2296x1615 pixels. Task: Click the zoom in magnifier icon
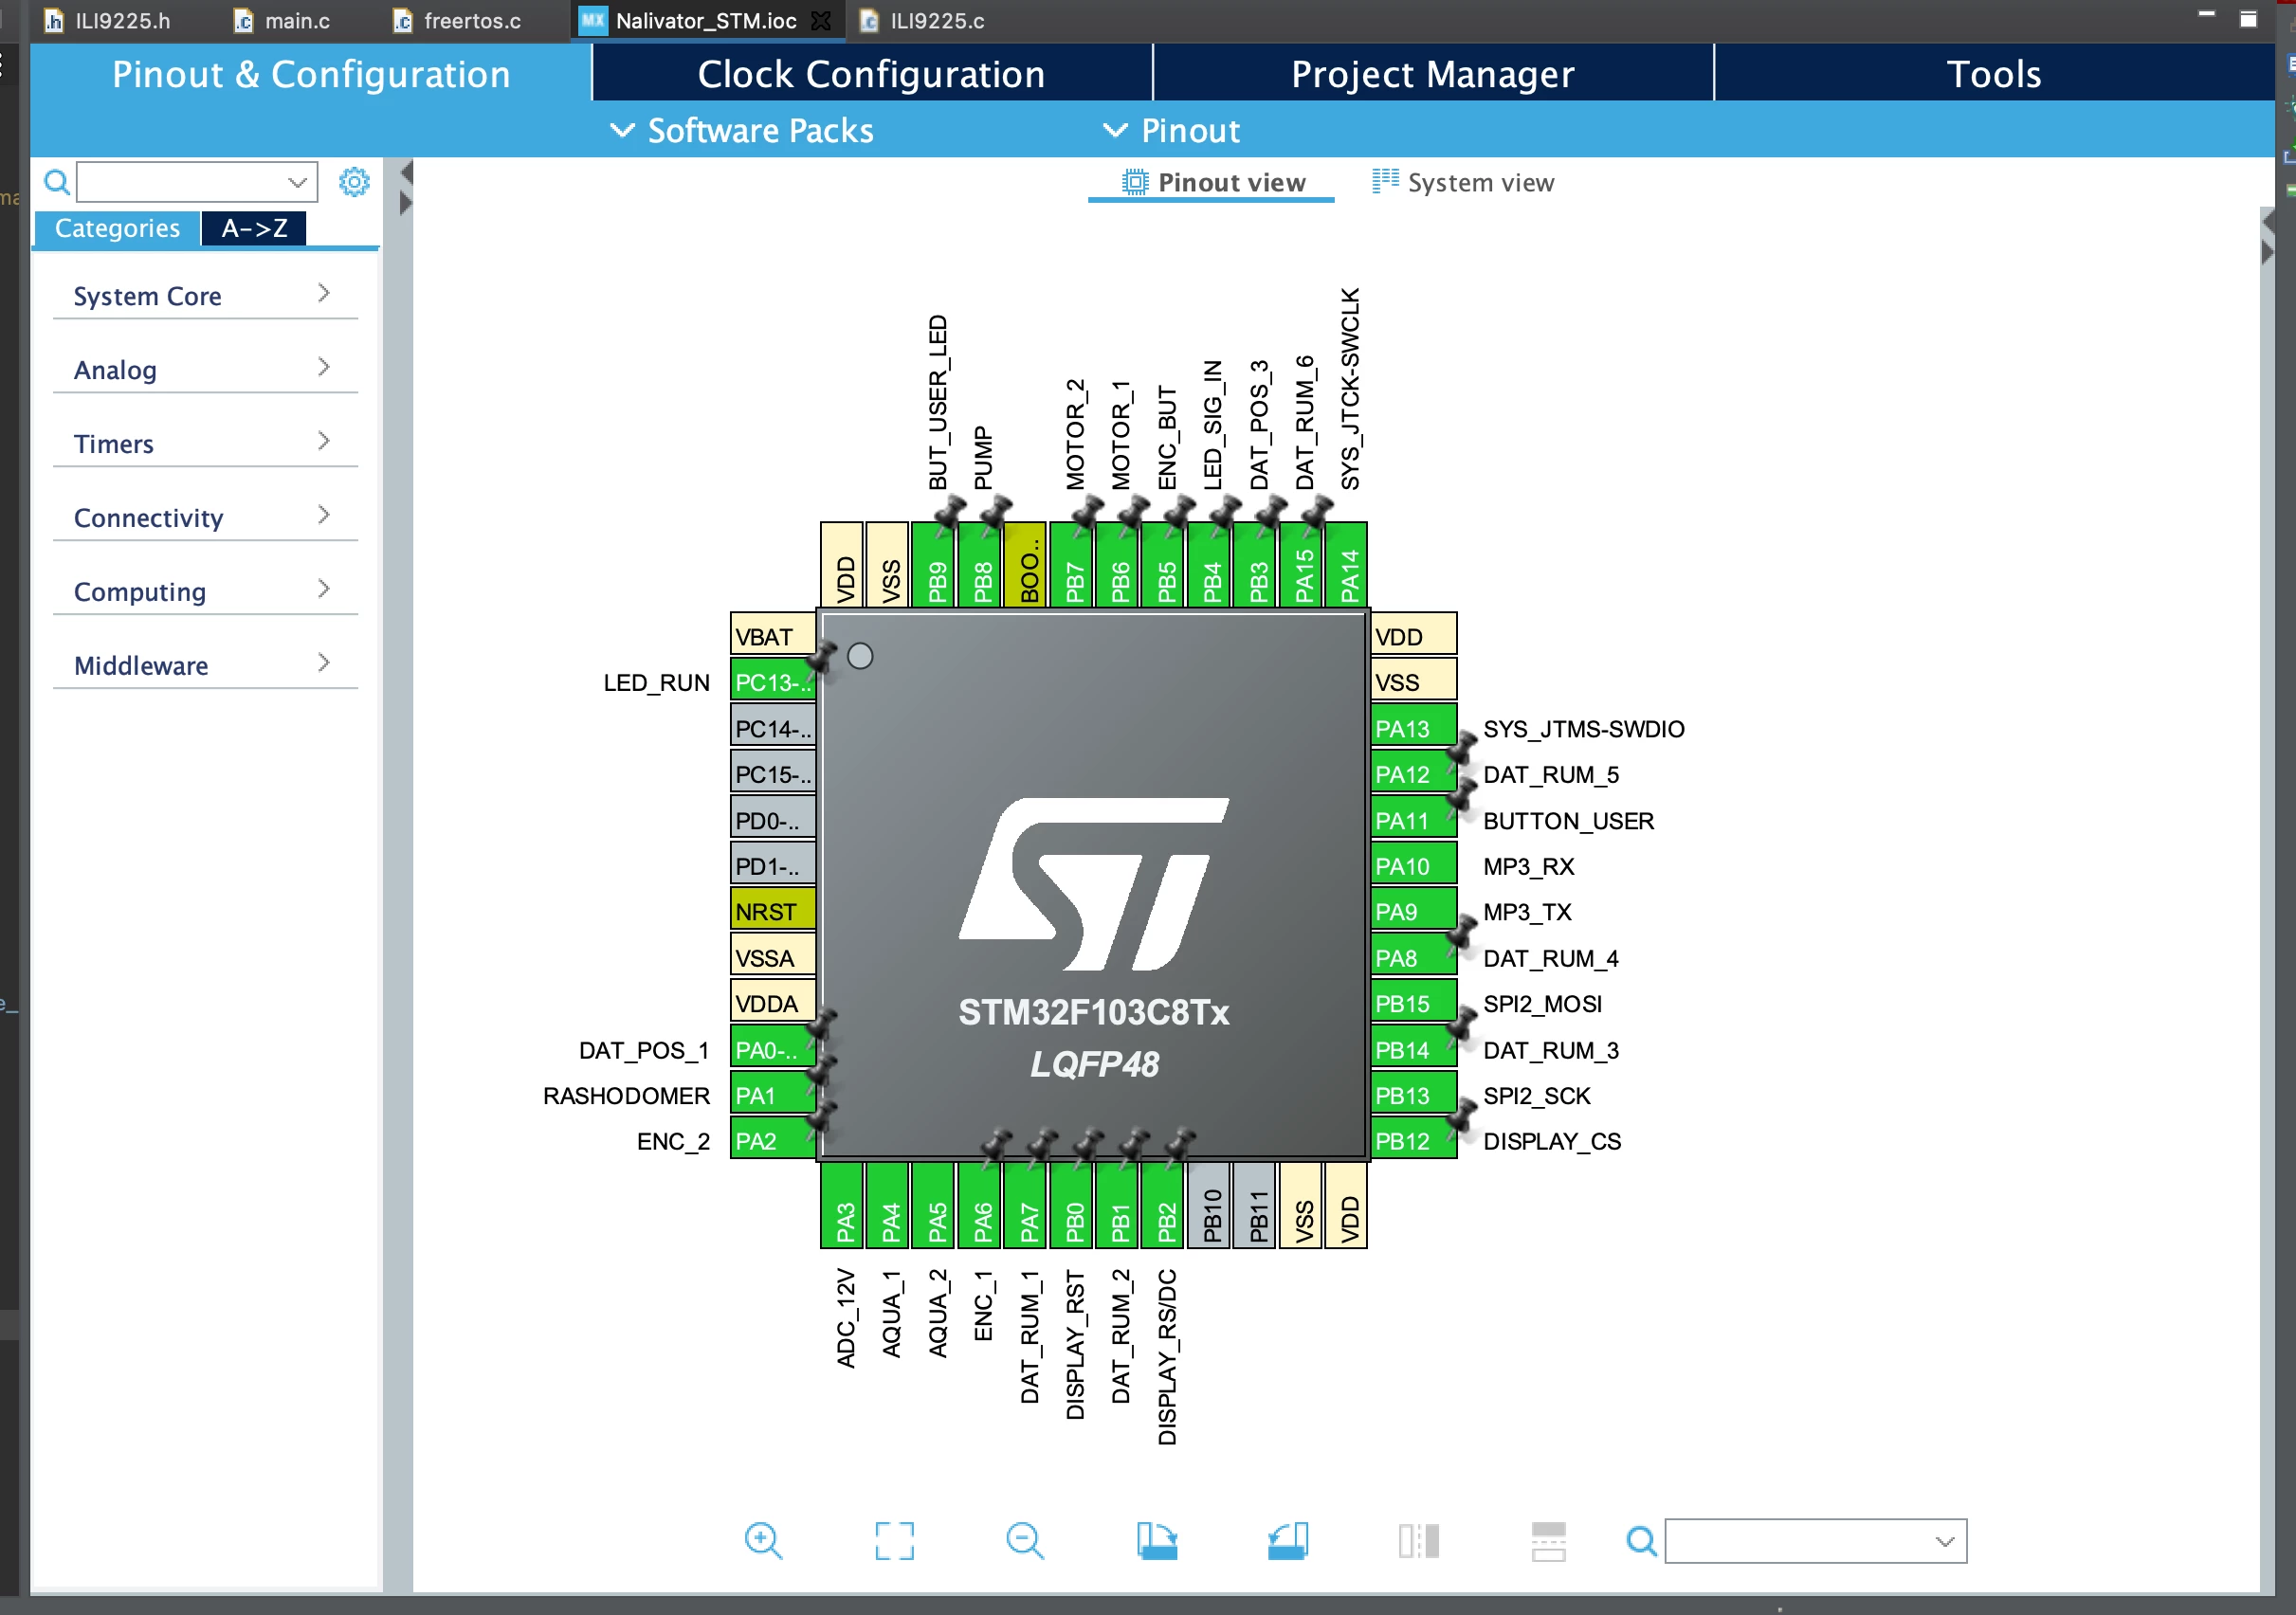tap(763, 1540)
